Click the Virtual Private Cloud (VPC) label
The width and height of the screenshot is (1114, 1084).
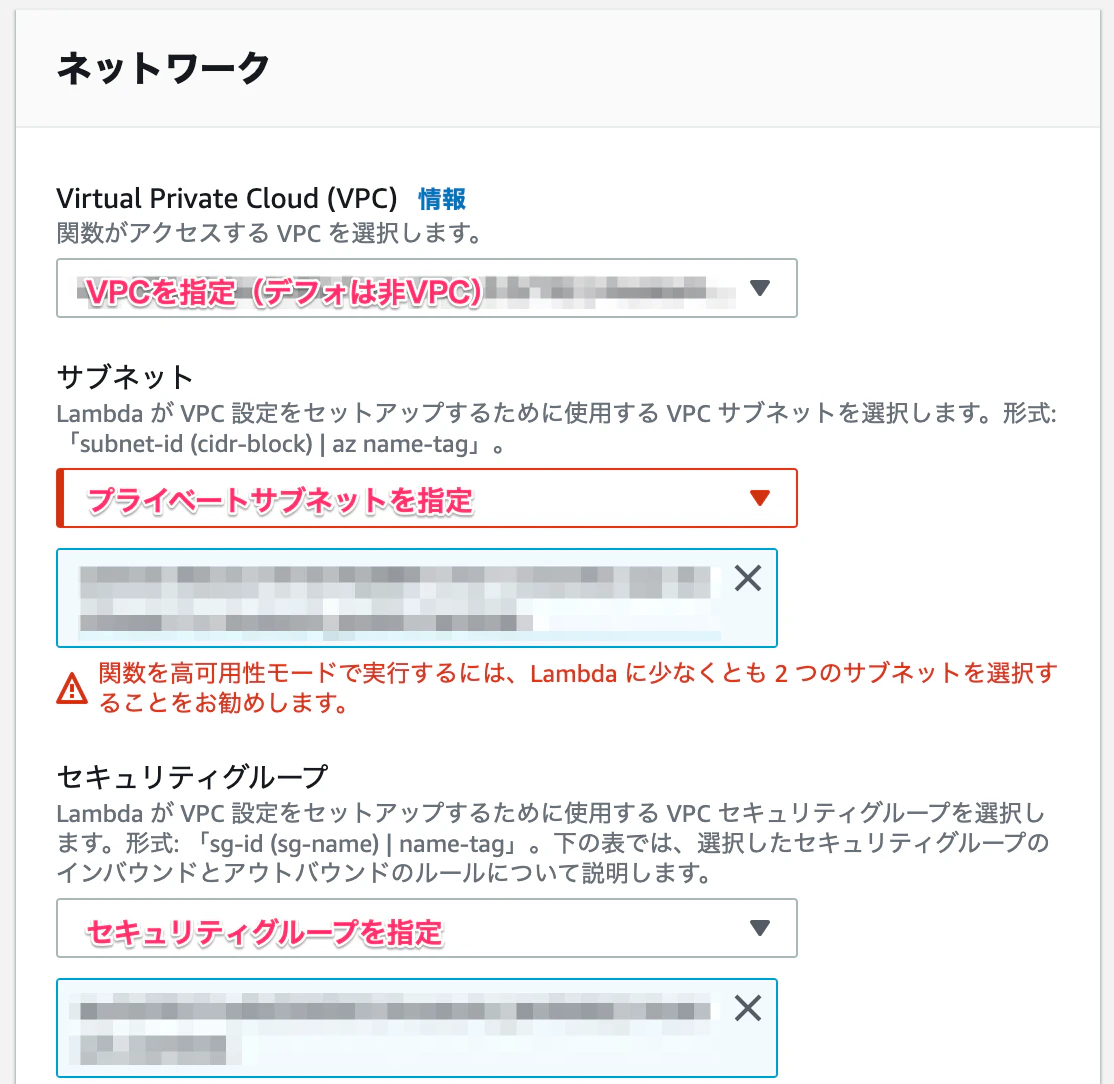coord(227,199)
